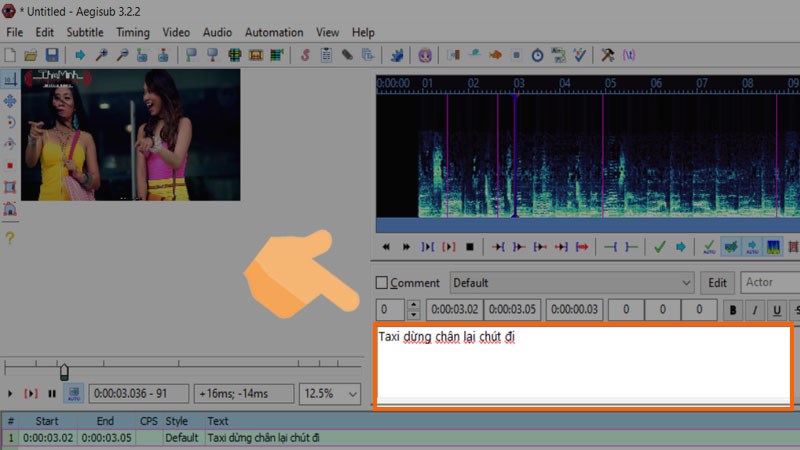Toggle spectrum analyzer display mode

point(773,247)
